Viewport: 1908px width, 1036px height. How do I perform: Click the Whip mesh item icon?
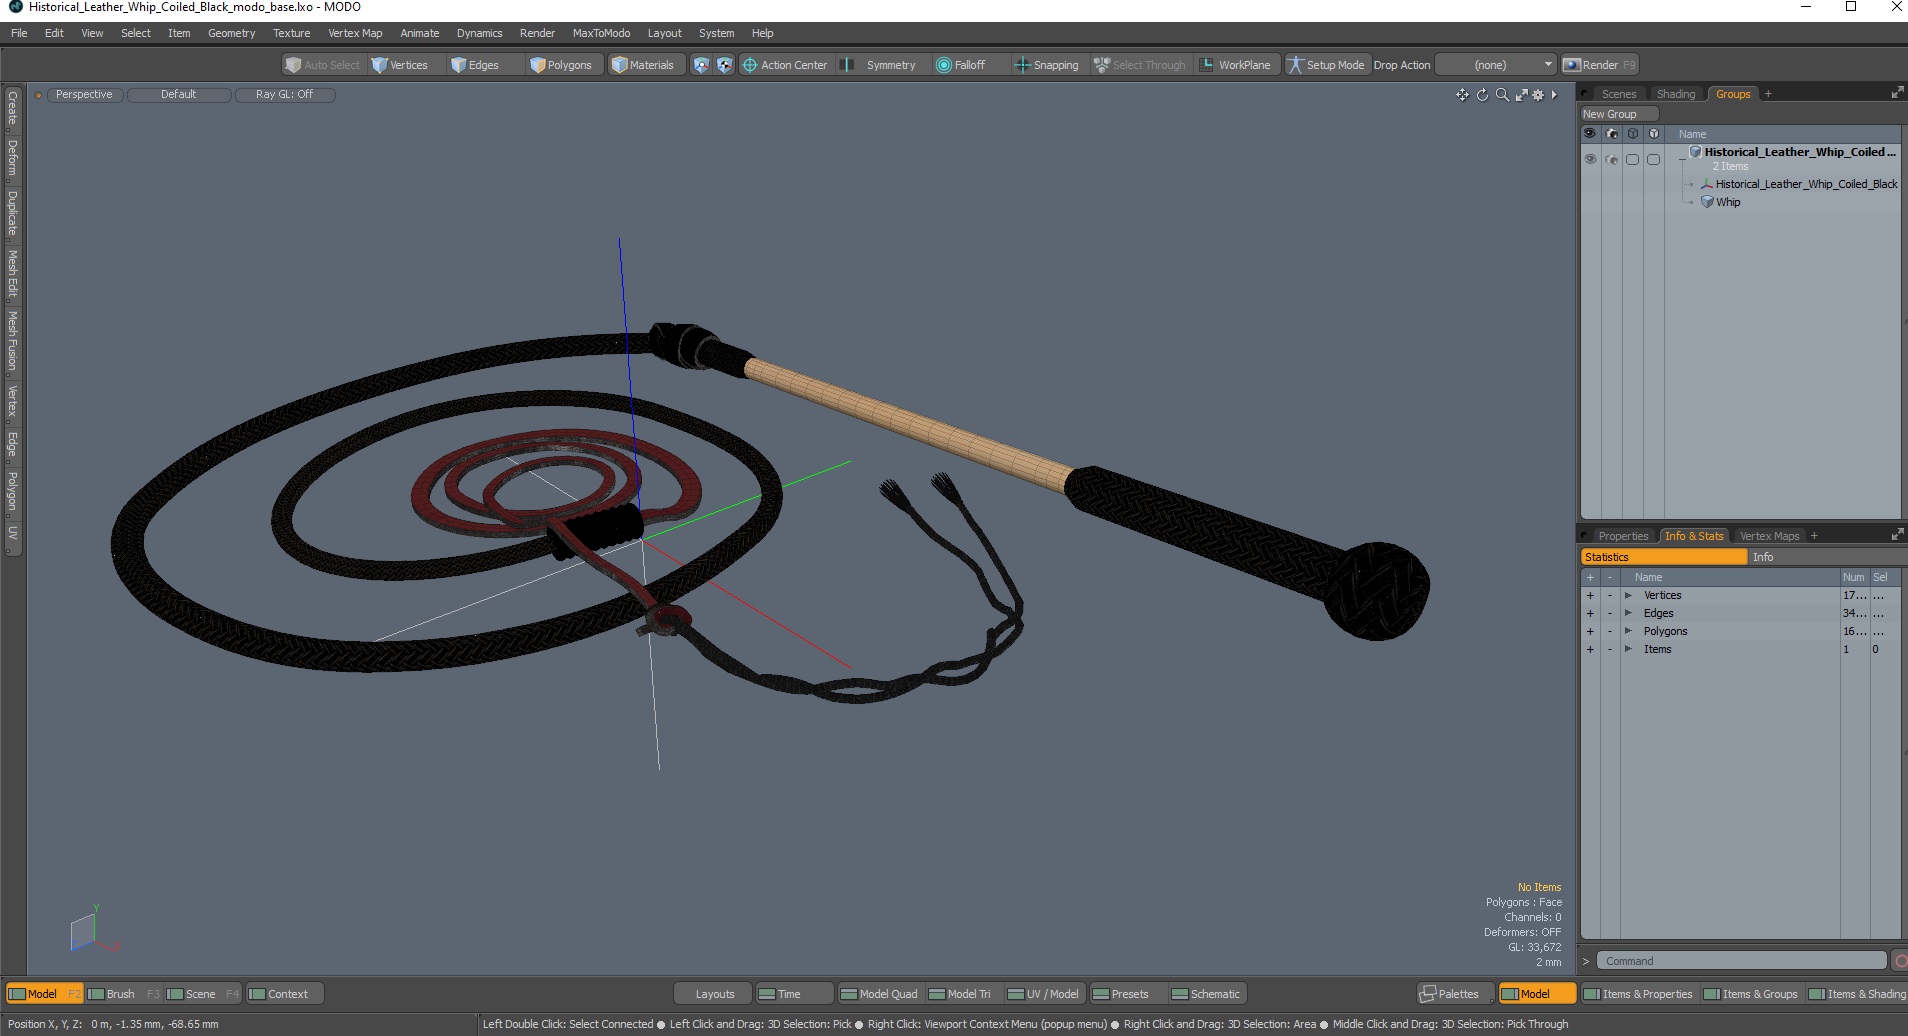point(1708,202)
